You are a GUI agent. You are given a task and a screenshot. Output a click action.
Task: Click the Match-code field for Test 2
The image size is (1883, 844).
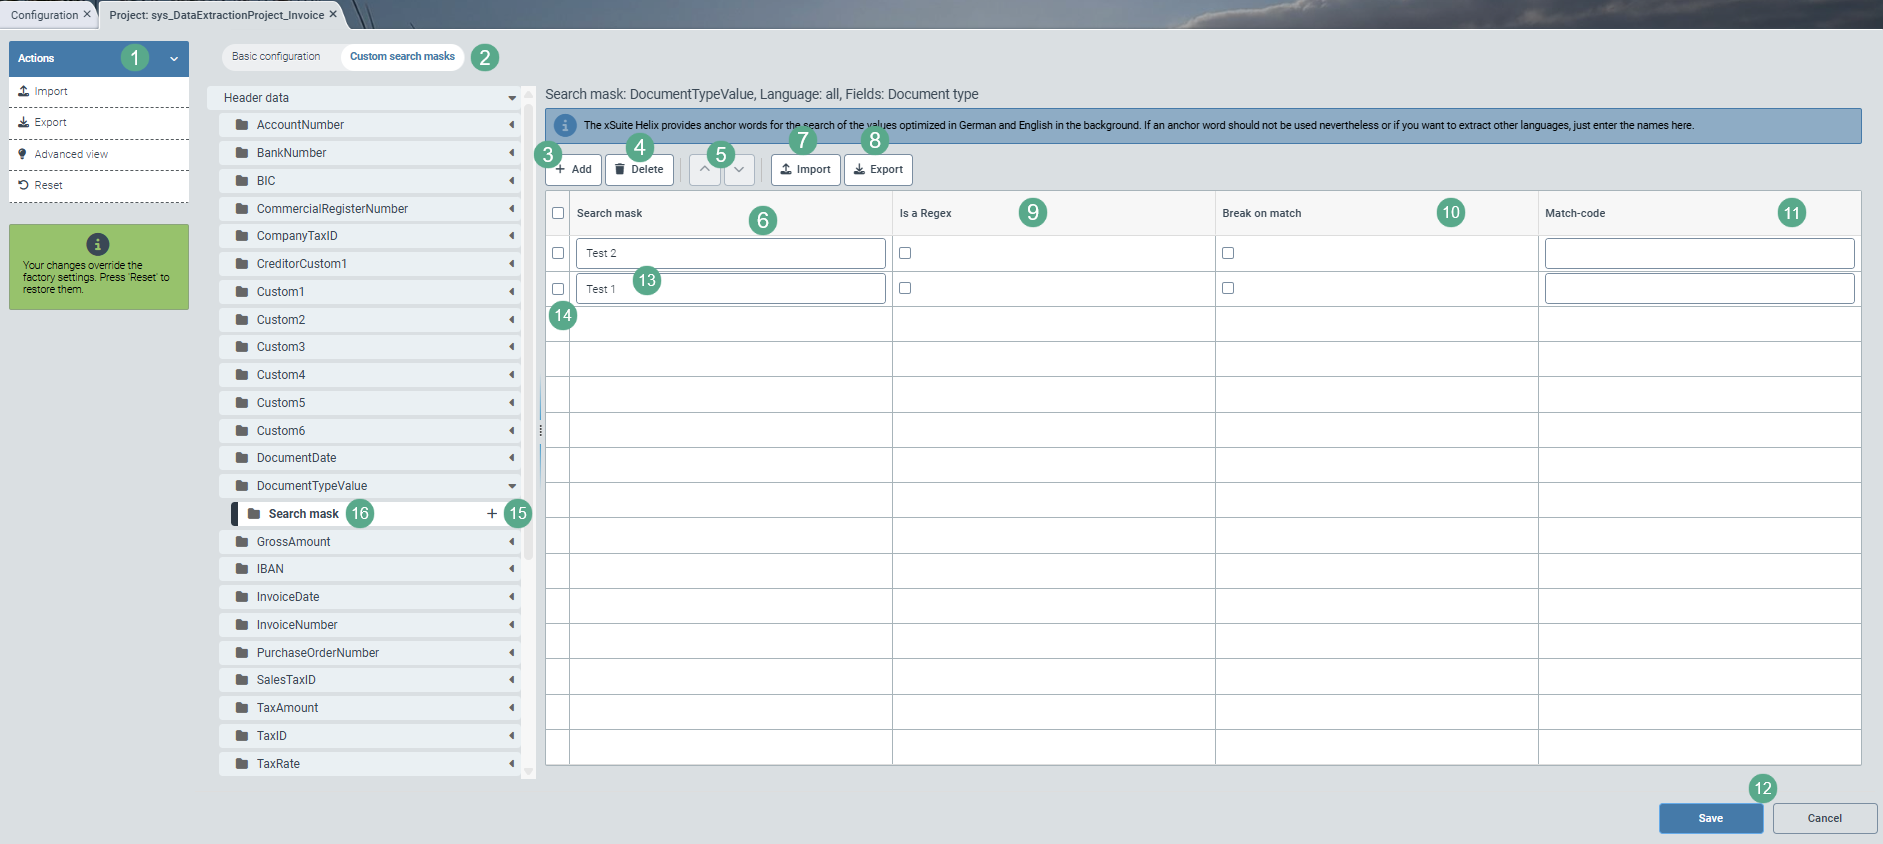(x=1700, y=253)
